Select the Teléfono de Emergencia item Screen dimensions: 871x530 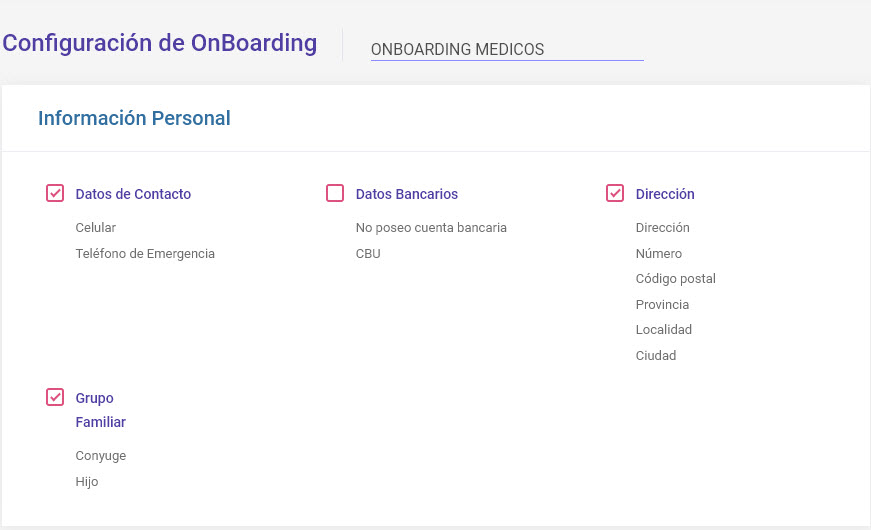coord(145,254)
